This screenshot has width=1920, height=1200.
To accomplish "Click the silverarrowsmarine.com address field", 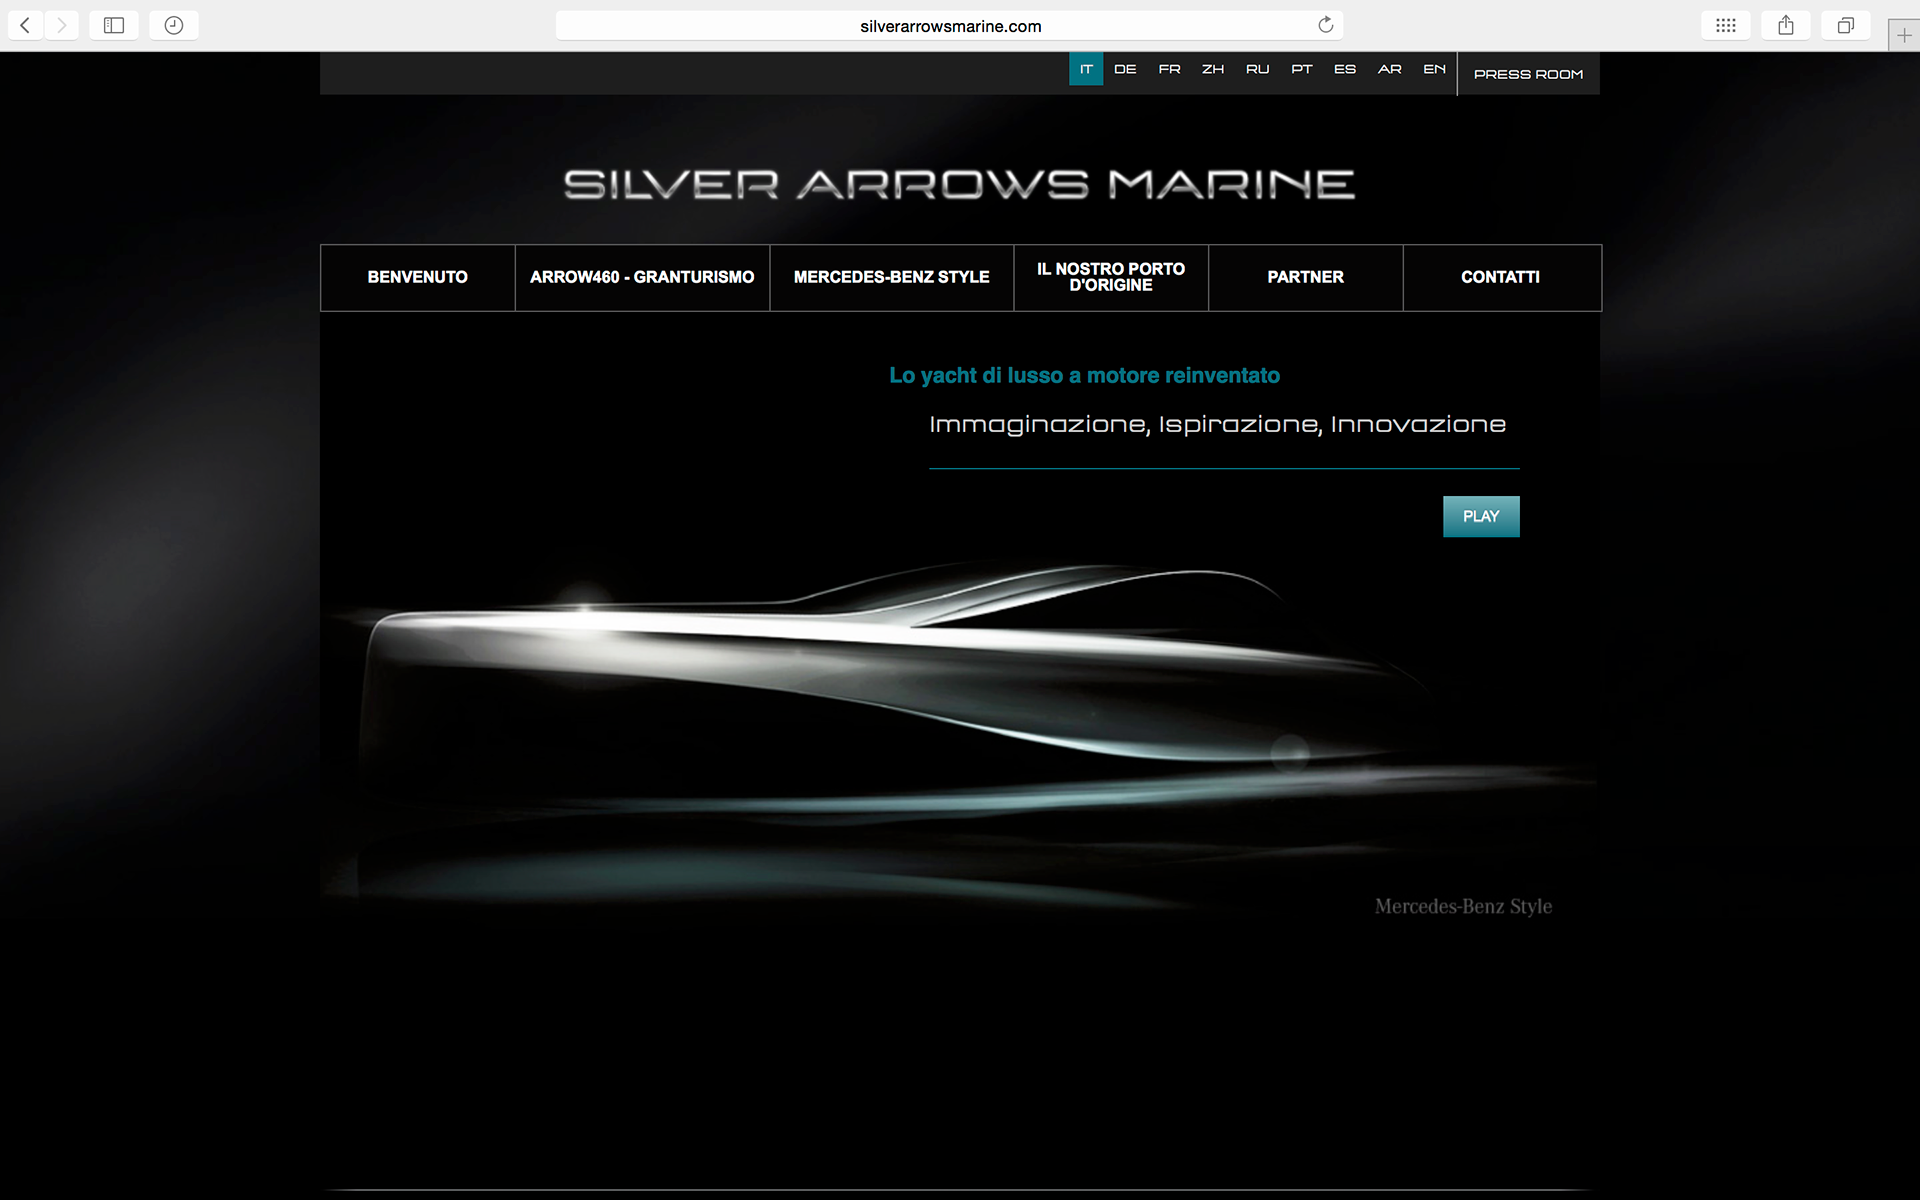I will click(x=950, y=26).
